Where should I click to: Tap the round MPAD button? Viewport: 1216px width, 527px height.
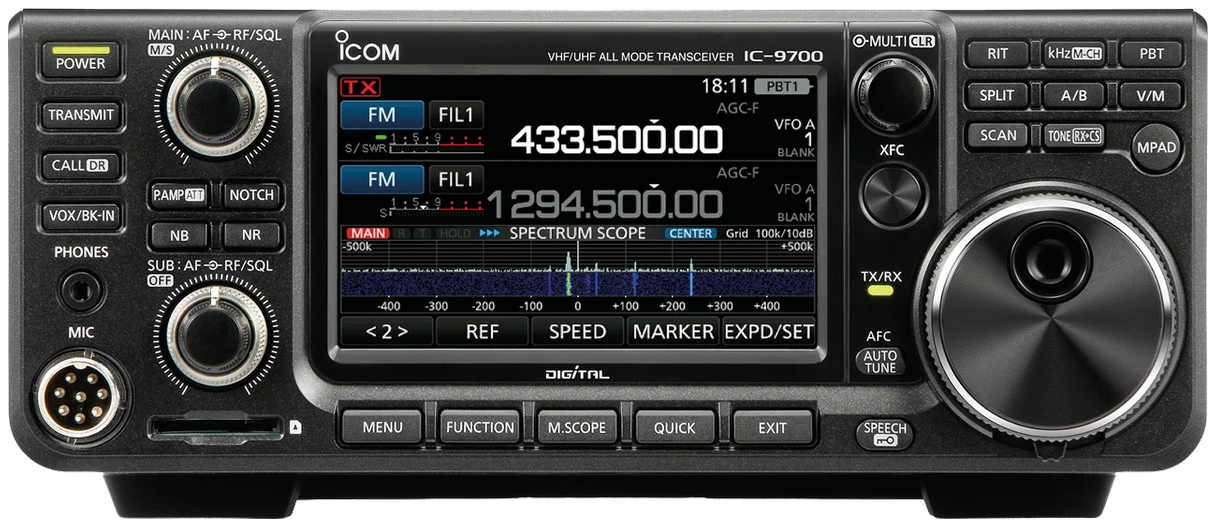click(x=1157, y=148)
